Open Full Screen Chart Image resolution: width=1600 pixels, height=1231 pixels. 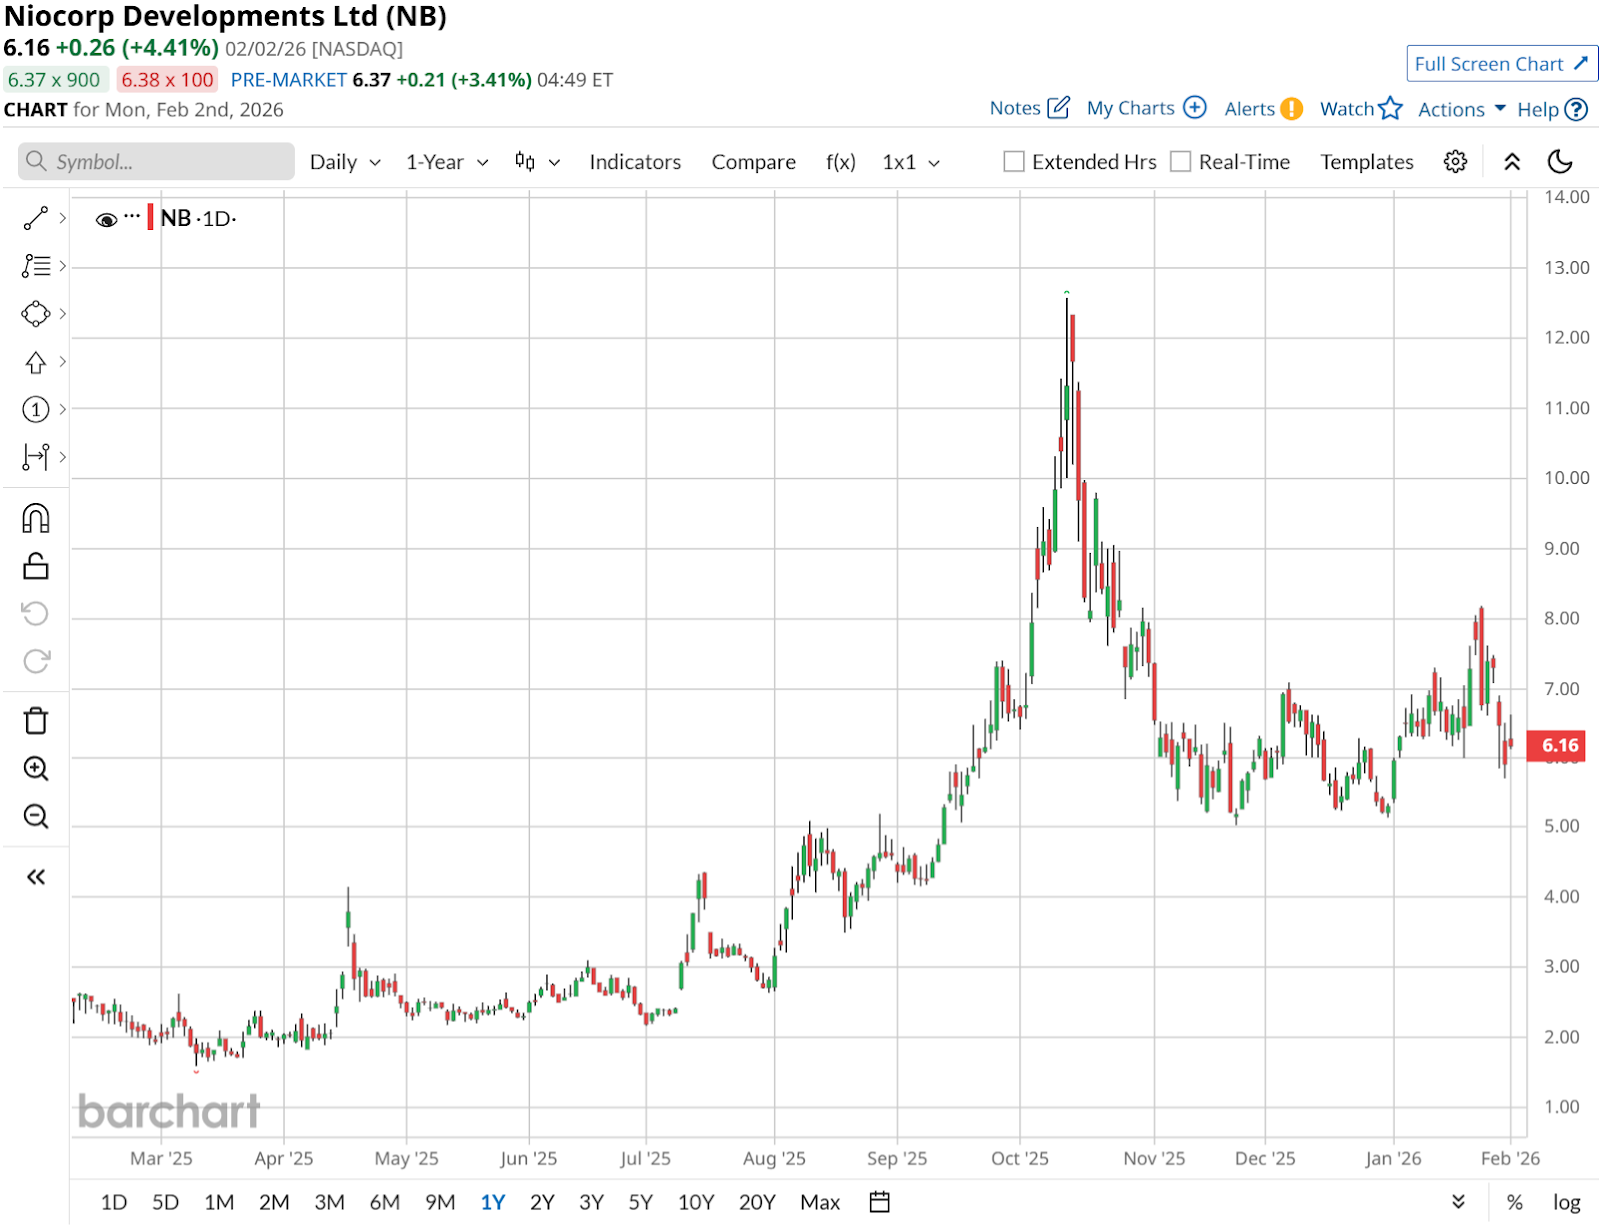pyautogui.click(x=1501, y=64)
